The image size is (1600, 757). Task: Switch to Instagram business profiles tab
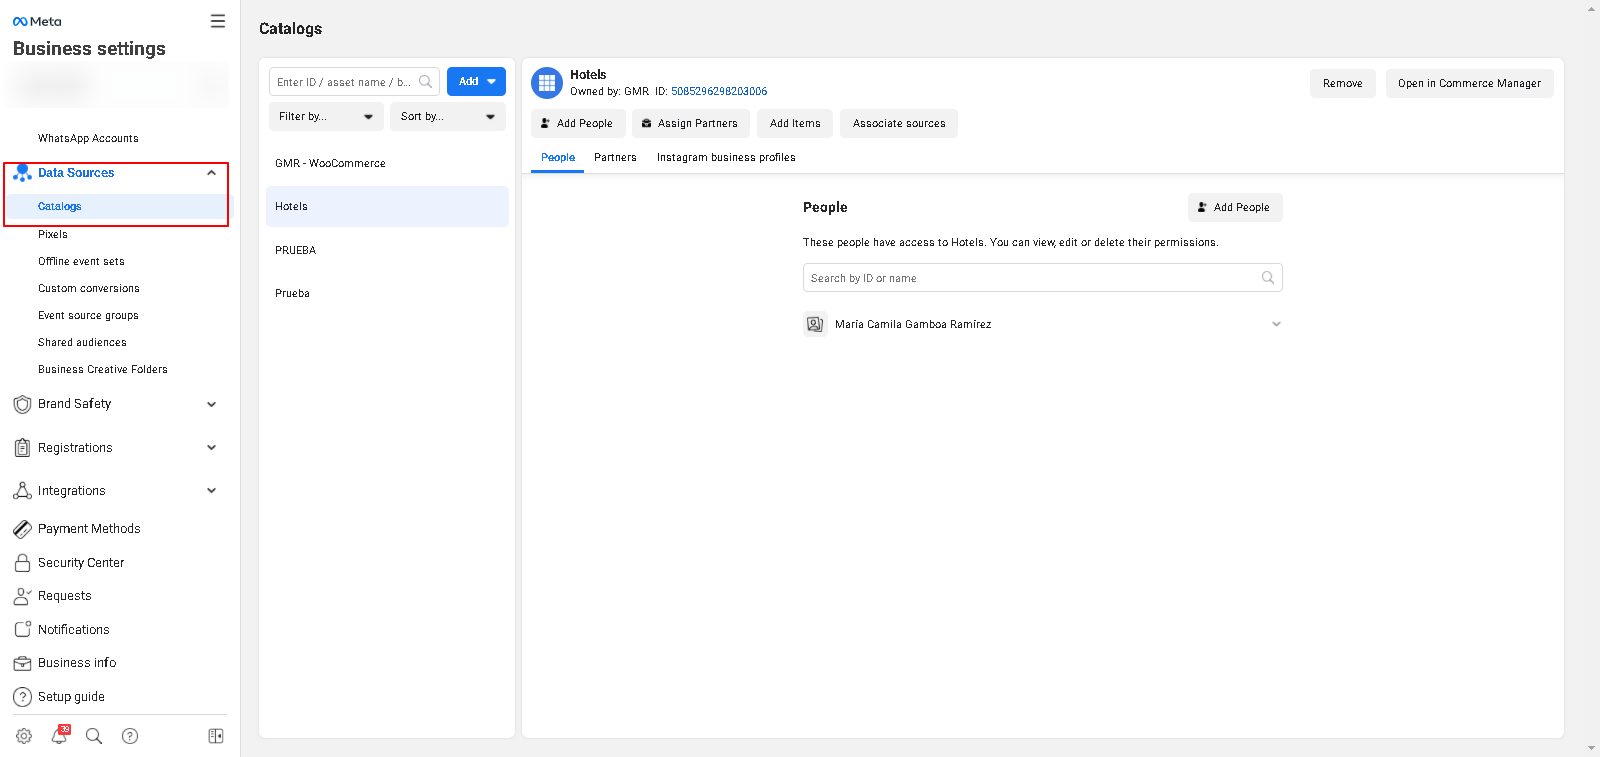726,158
